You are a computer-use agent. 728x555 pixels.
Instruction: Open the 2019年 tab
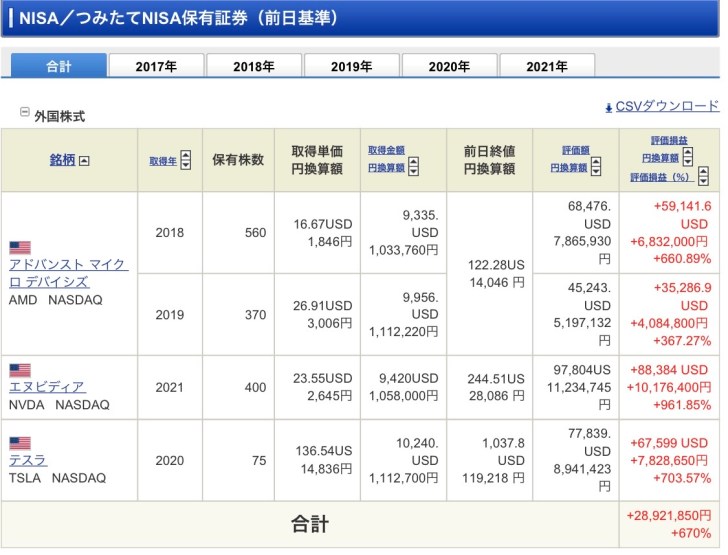pyautogui.click(x=351, y=67)
